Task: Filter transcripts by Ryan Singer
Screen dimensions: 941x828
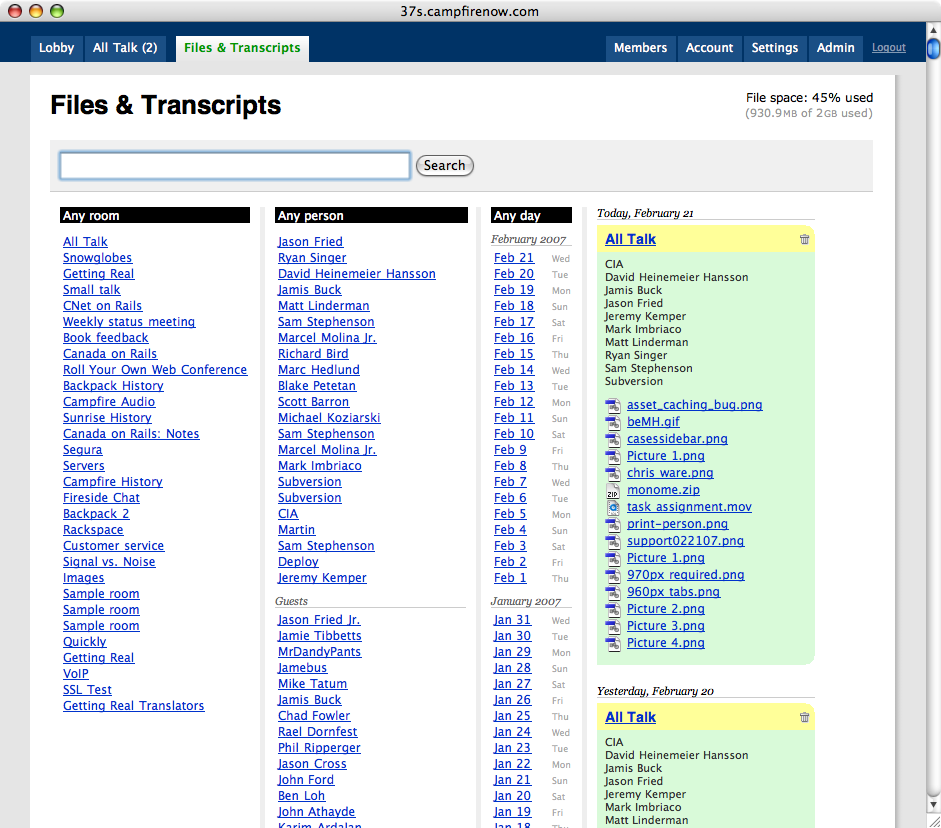Action: (312, 258)
